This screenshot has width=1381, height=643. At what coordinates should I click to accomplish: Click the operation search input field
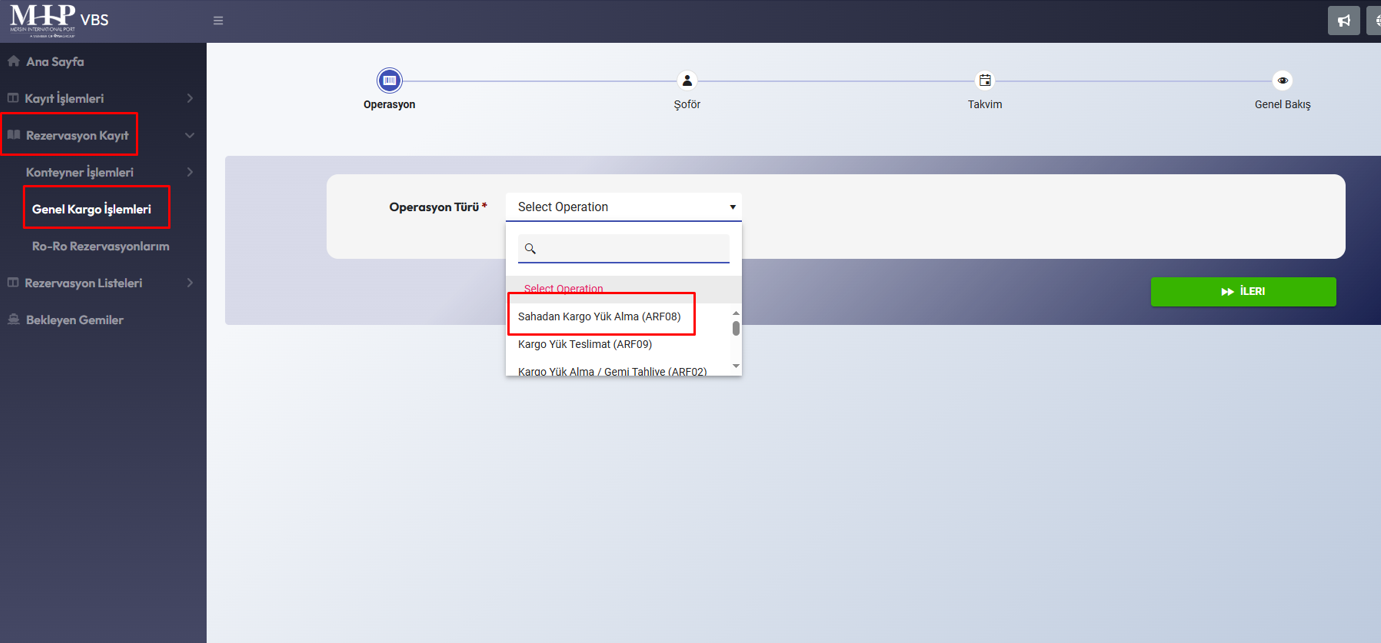tap(630, 248)
